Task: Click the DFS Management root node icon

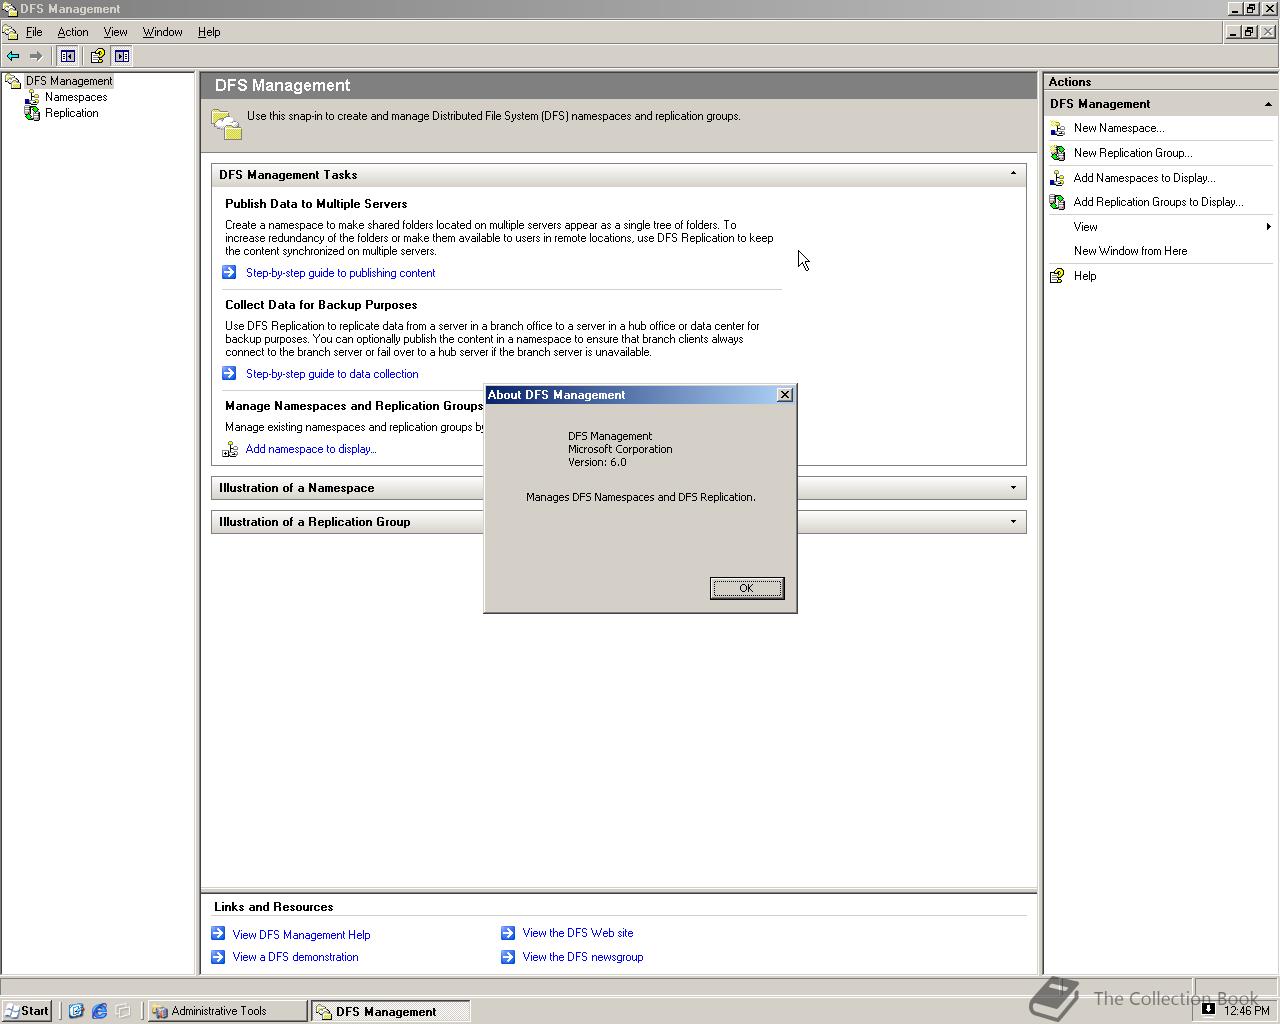Action: coord(13,81)
